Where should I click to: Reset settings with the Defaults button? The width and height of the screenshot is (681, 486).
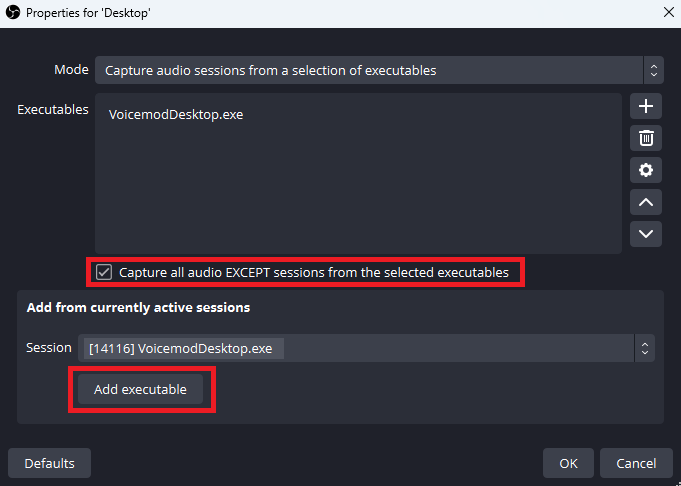(x=50, y=463)
